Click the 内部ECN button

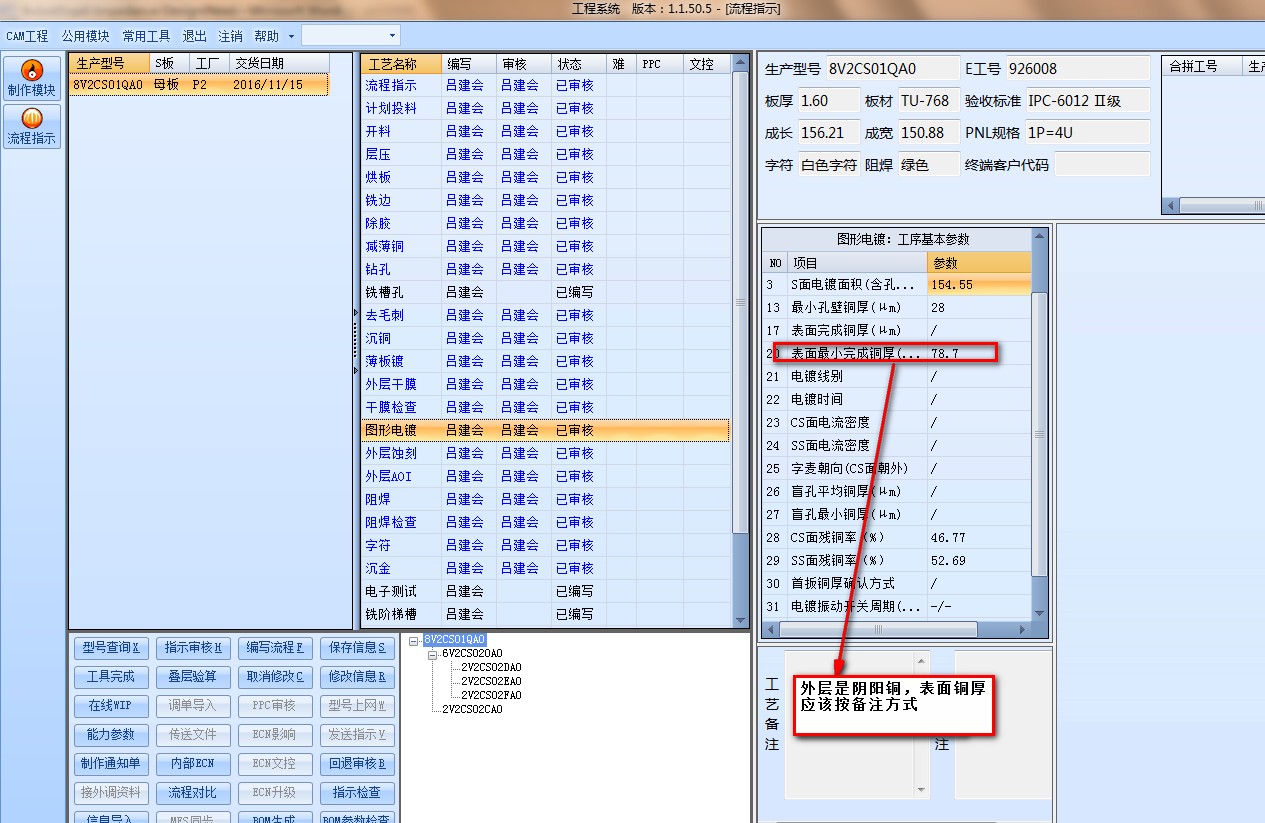click(192, 764)
